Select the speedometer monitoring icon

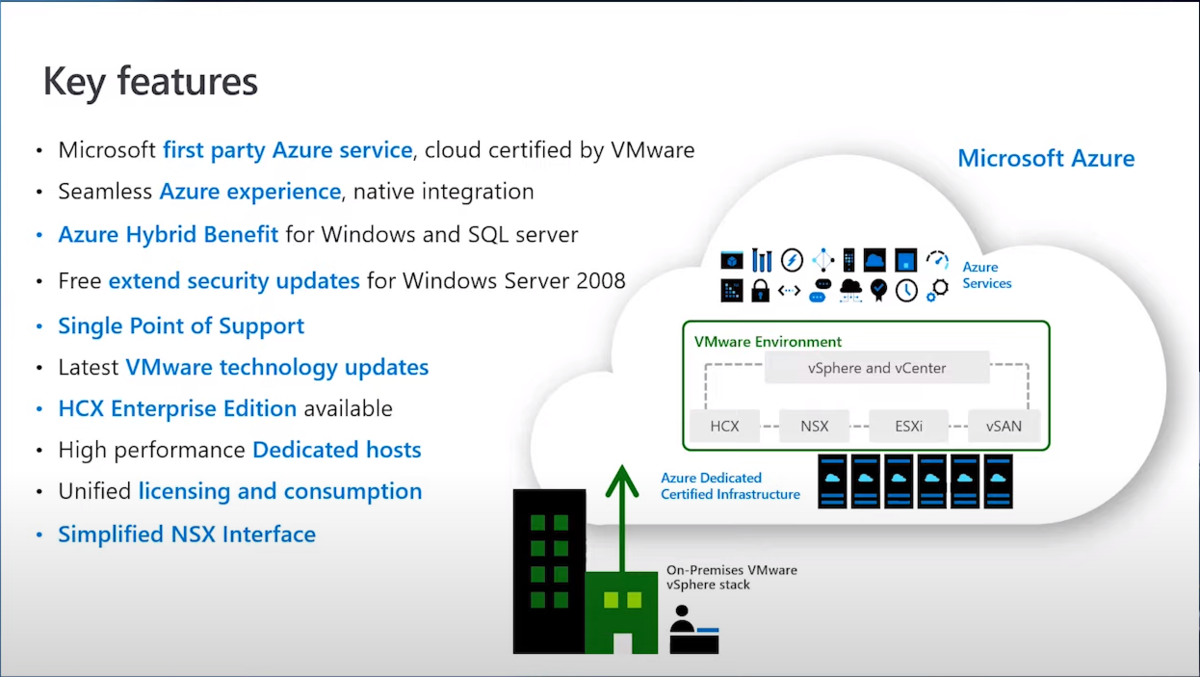click(x=938, y=259)
